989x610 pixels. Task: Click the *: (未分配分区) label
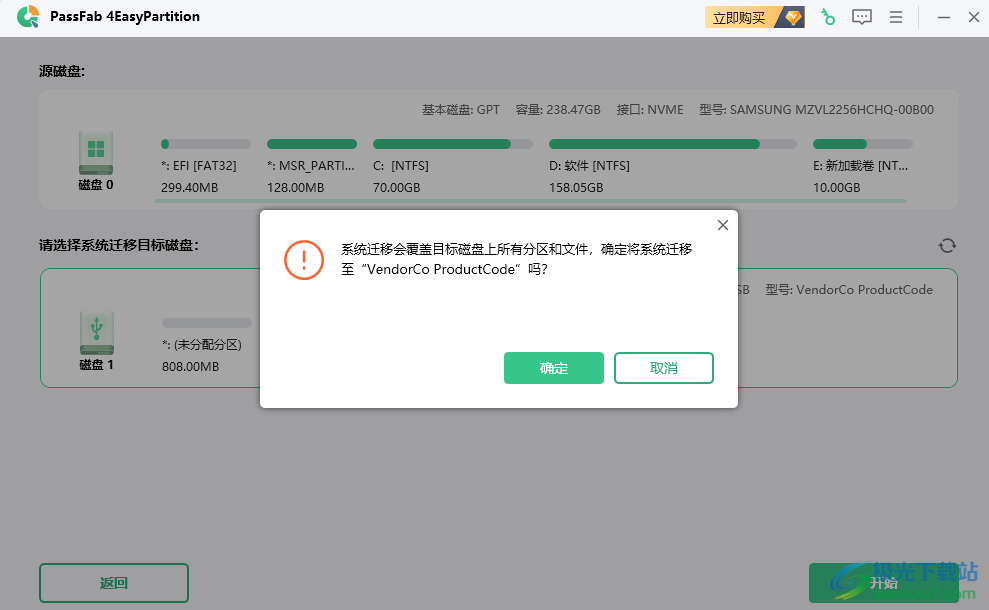(x=202, y=344)
